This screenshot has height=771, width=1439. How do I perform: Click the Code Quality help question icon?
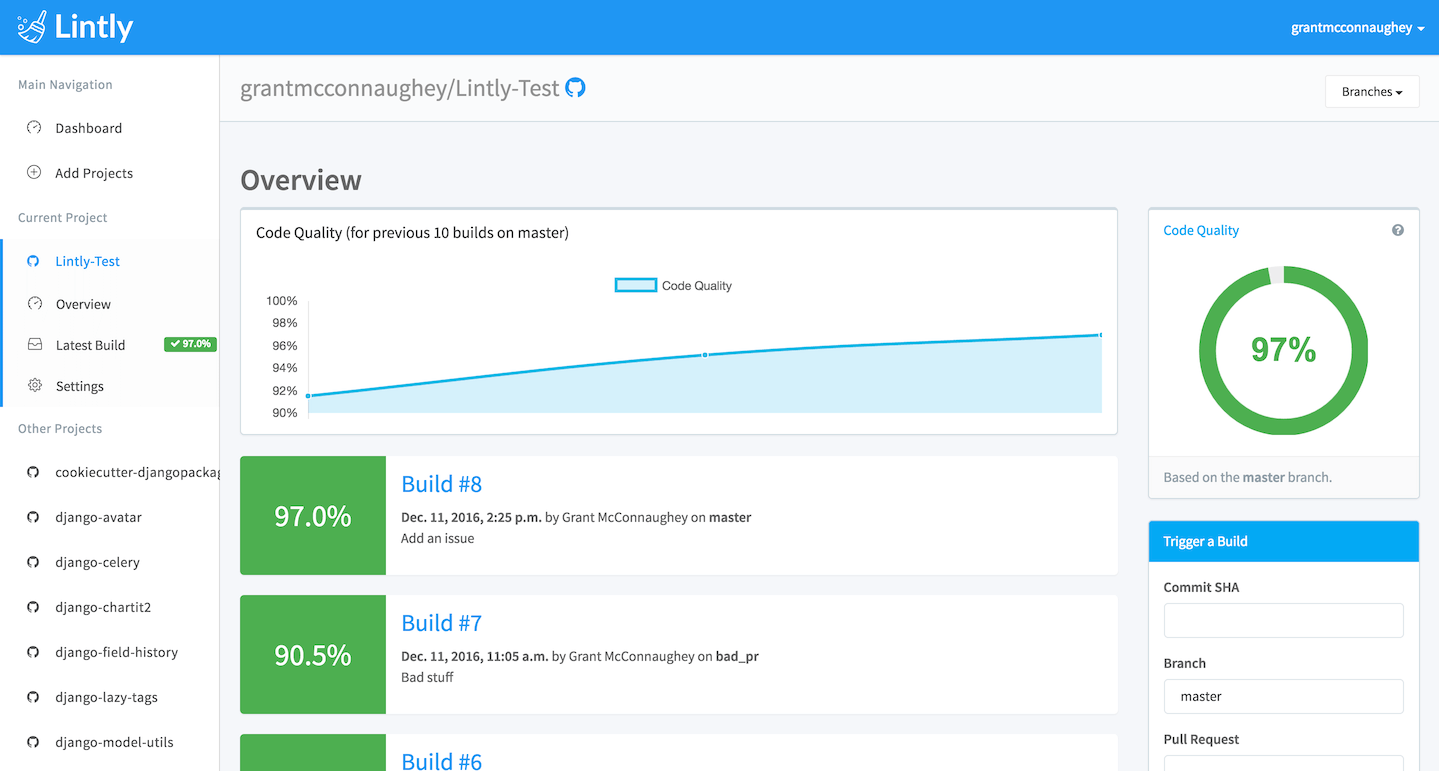click(x=1398, y=230)
